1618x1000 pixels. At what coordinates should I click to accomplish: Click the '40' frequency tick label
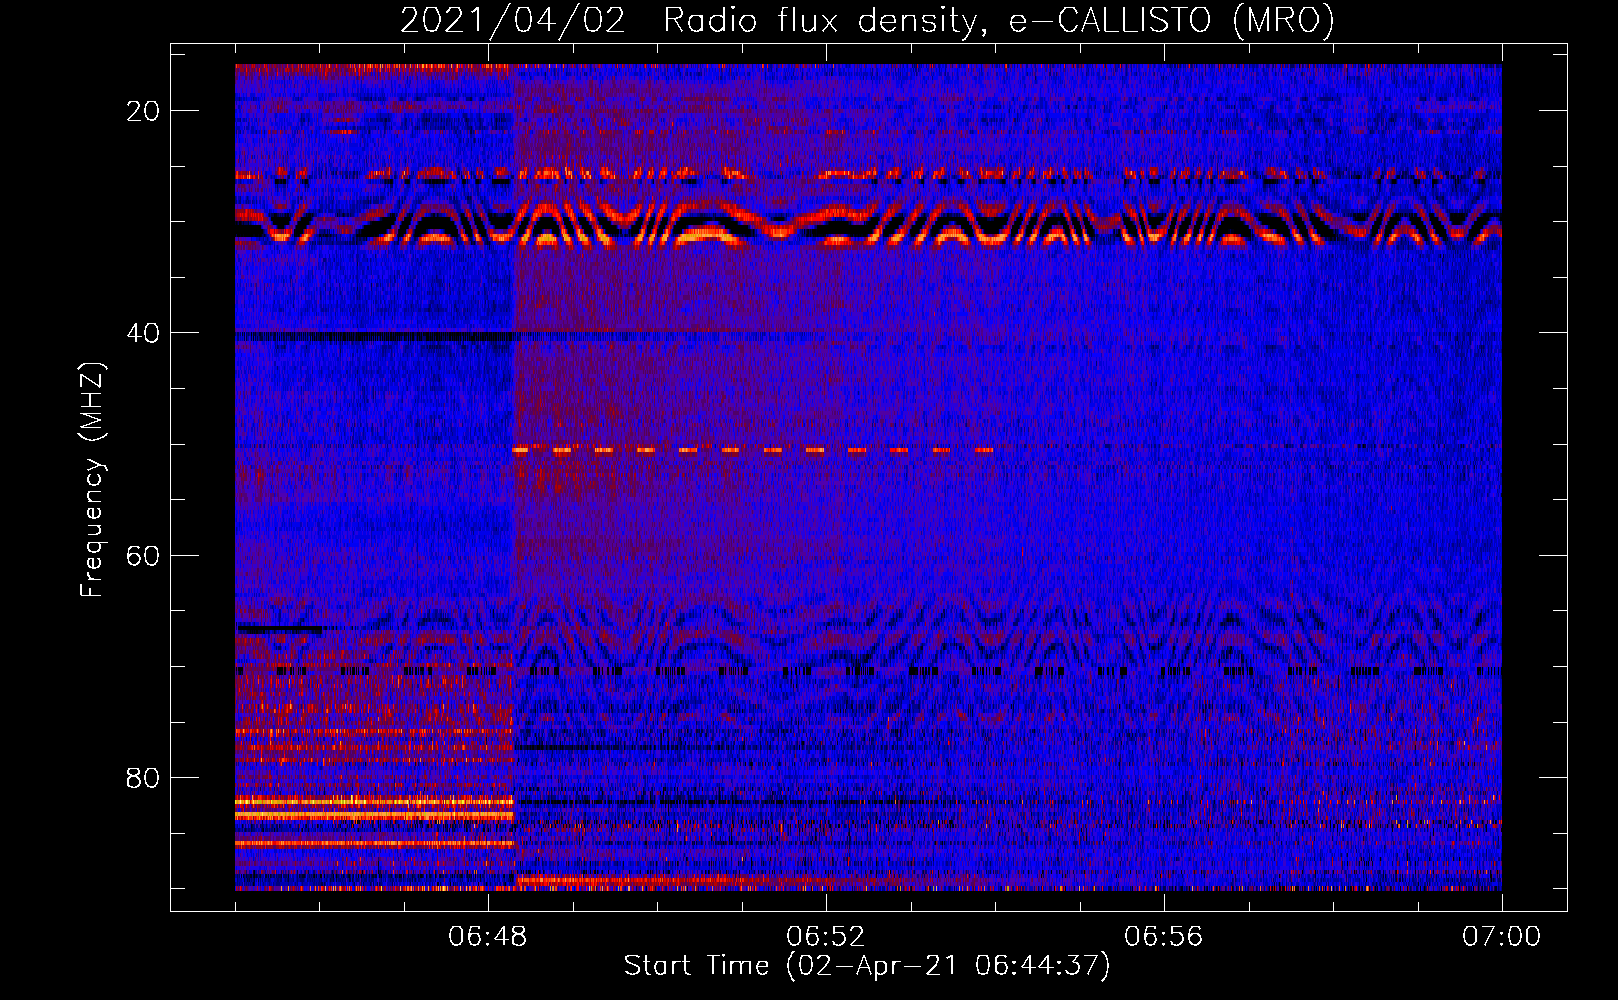[143, 333]
